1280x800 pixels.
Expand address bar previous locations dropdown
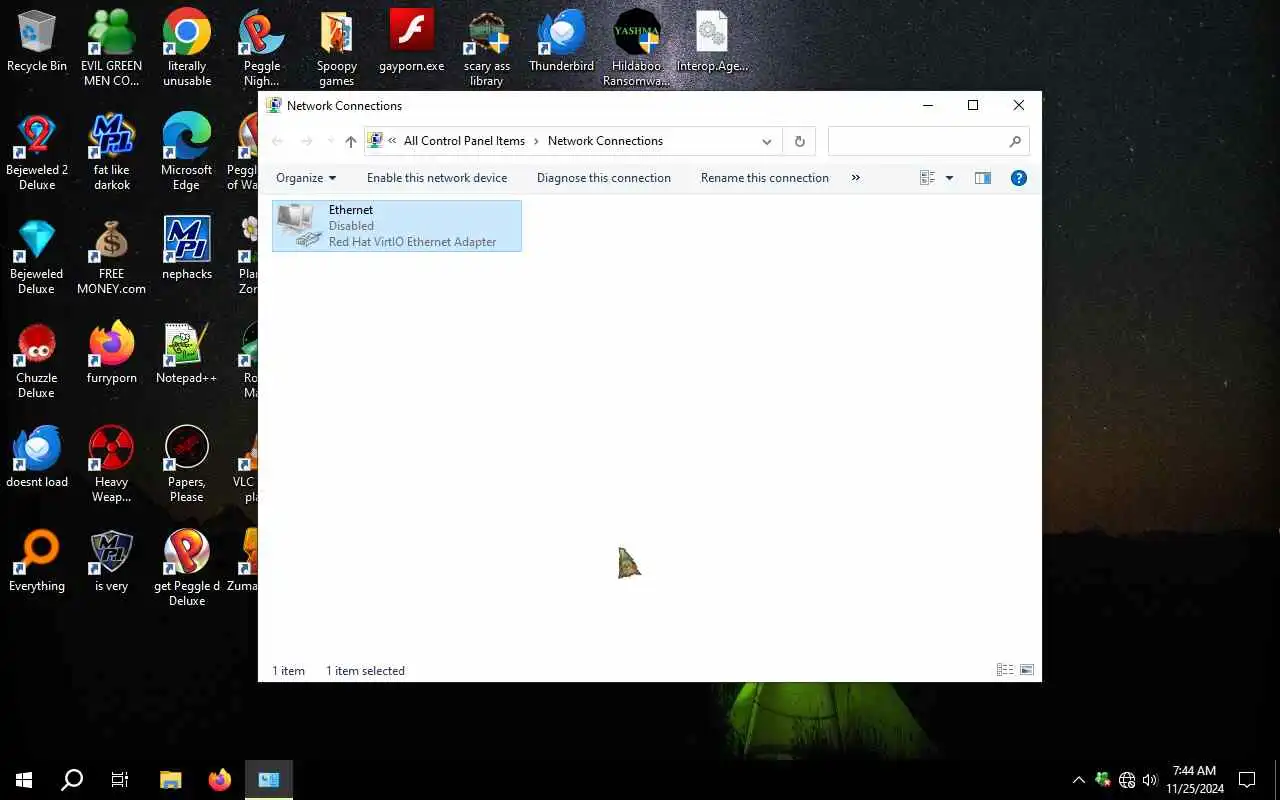point(767,142)
